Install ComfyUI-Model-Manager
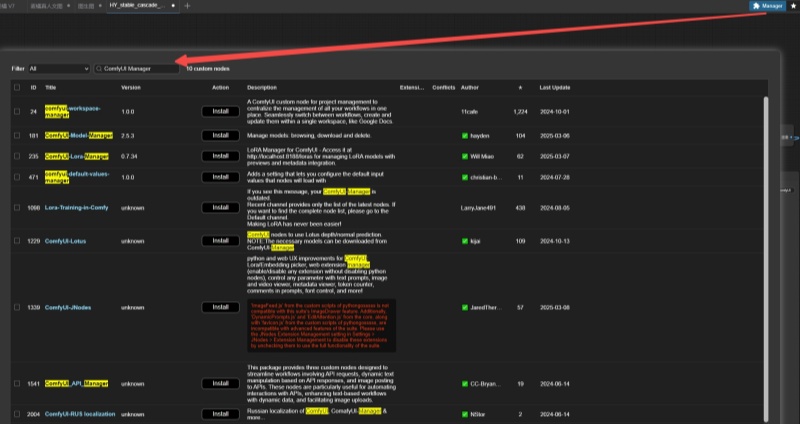 [220, 135]
